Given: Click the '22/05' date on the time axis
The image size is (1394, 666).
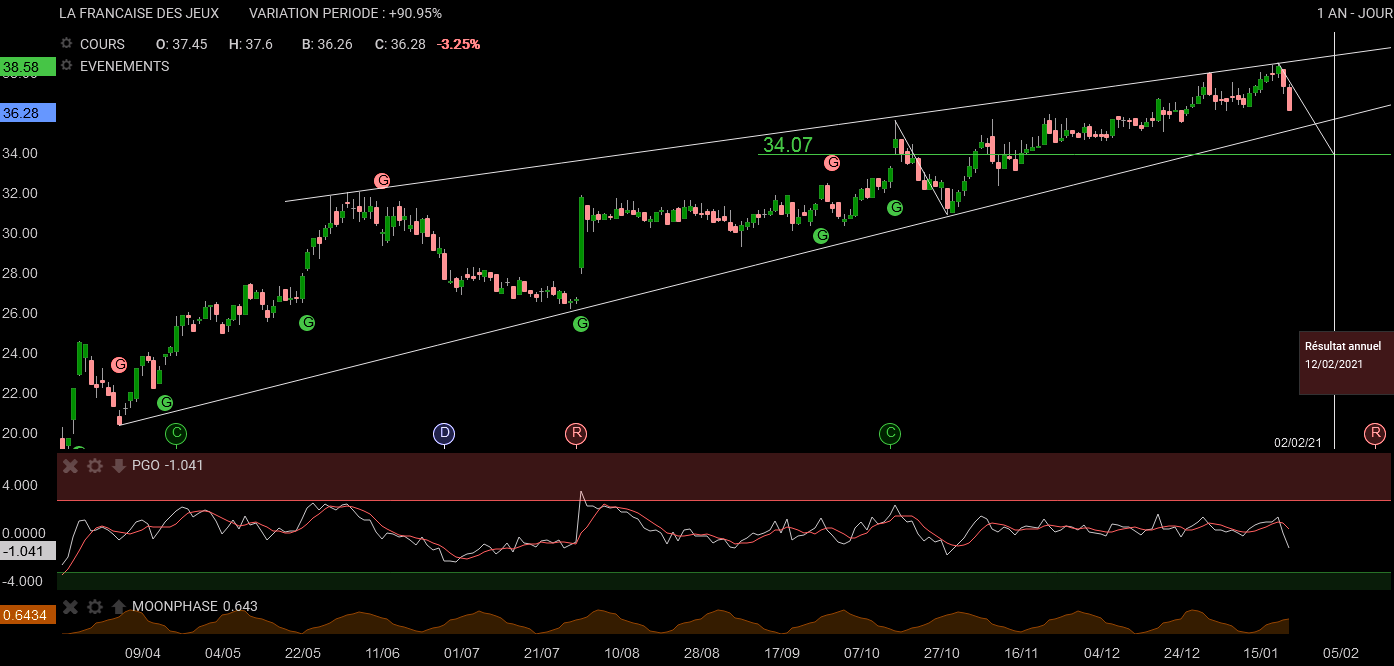Looking at the screenshot, I should pos(302,653).
